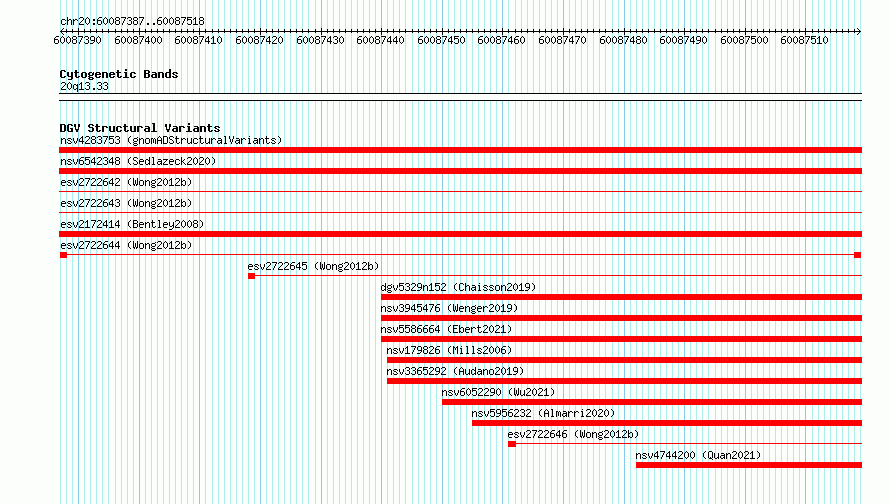The image size is (890, 504).
Task: Click ruler position 60087510
Action: click(804, 40)
